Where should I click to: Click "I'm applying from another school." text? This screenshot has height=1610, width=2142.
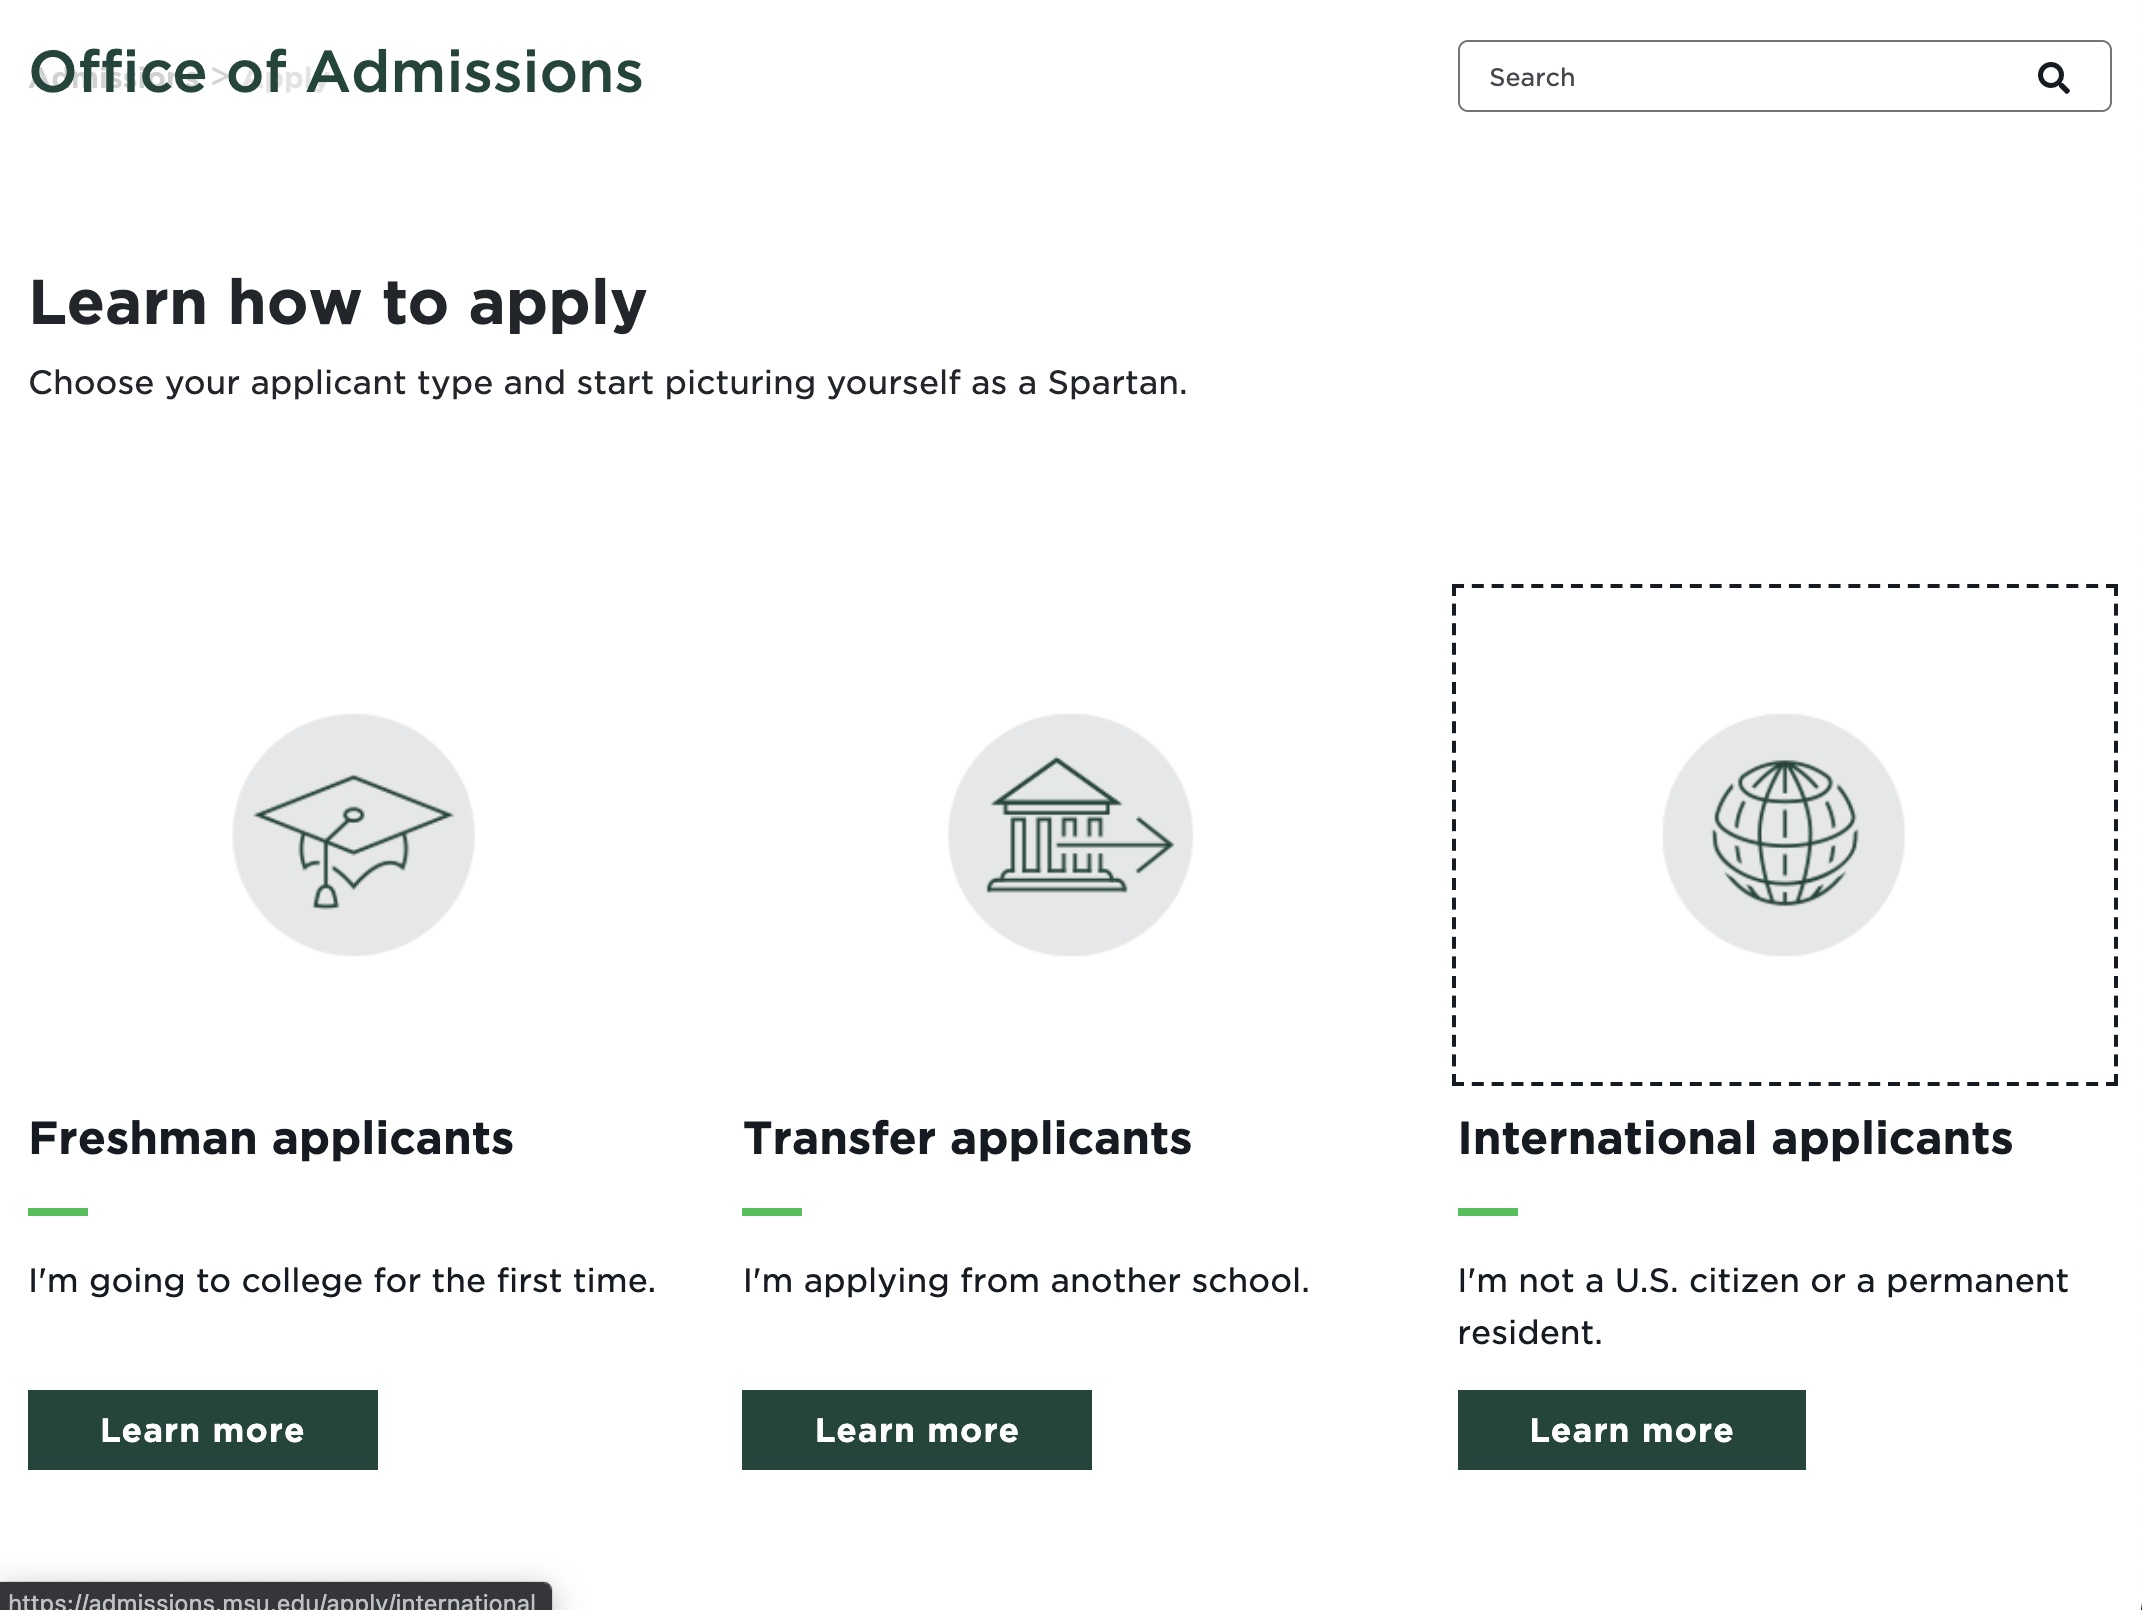pos(1026,1281)
